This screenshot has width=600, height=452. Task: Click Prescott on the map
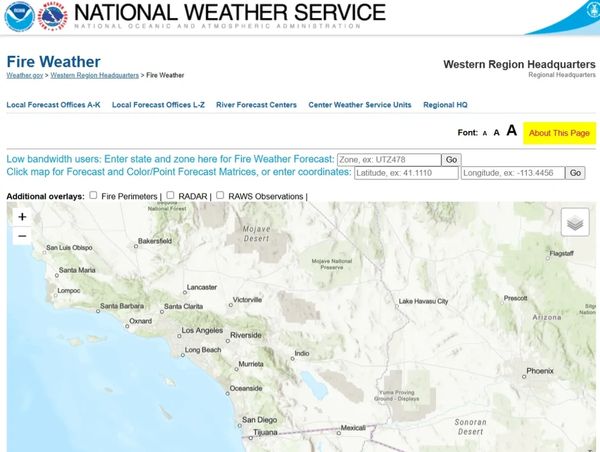coord(515,298)
